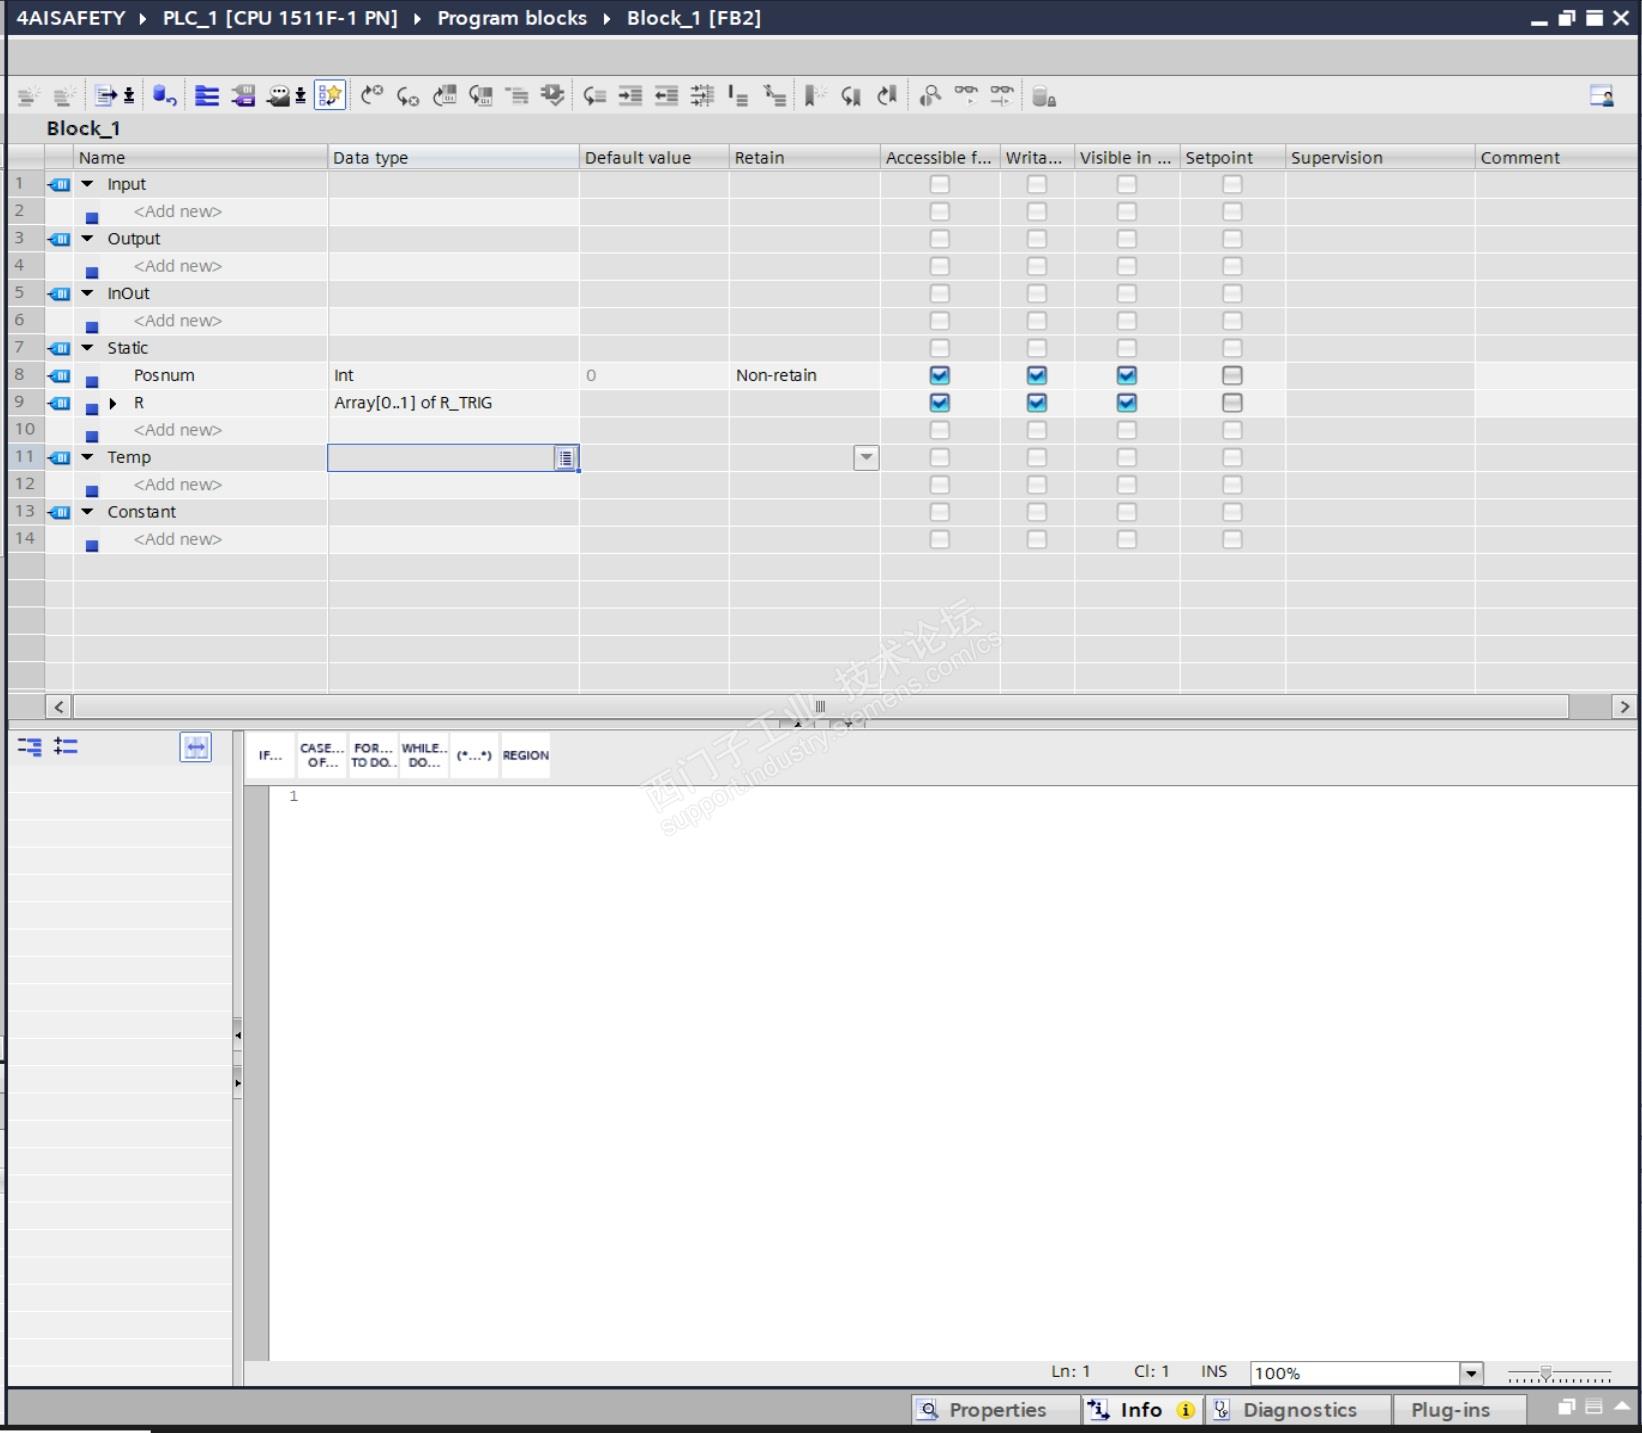Click PLC_1 [CPU 1511F-1 PN] breadcrumb

[x=280, y=18]
